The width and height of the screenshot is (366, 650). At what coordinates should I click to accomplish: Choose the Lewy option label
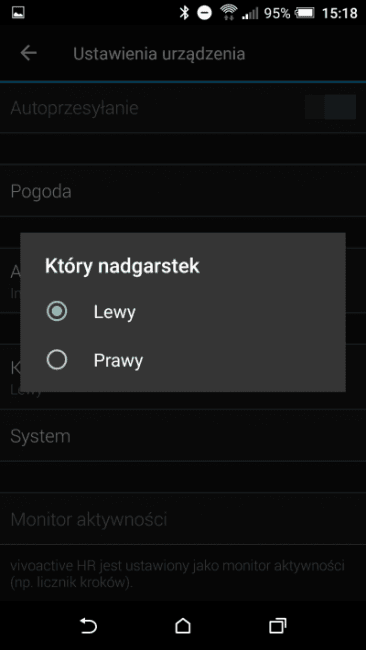click(114, 312)
